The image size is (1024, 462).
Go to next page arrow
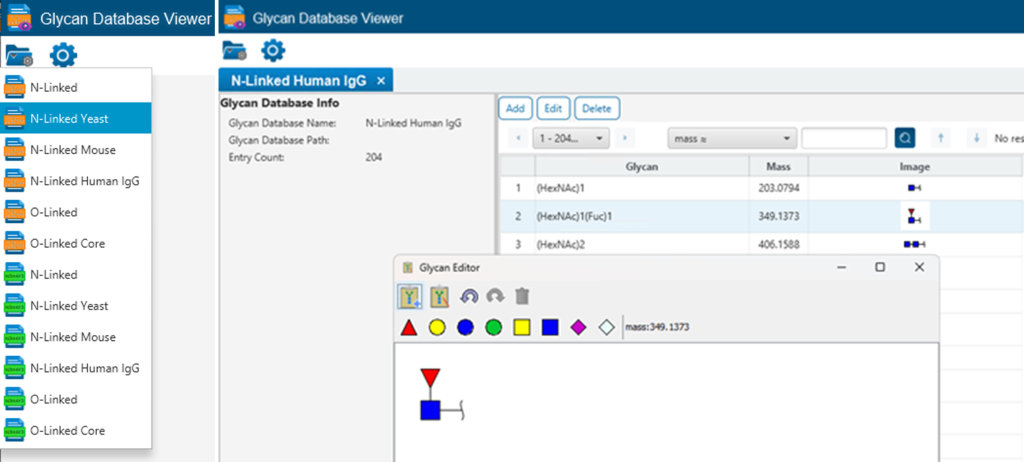[x=625, y=139]
